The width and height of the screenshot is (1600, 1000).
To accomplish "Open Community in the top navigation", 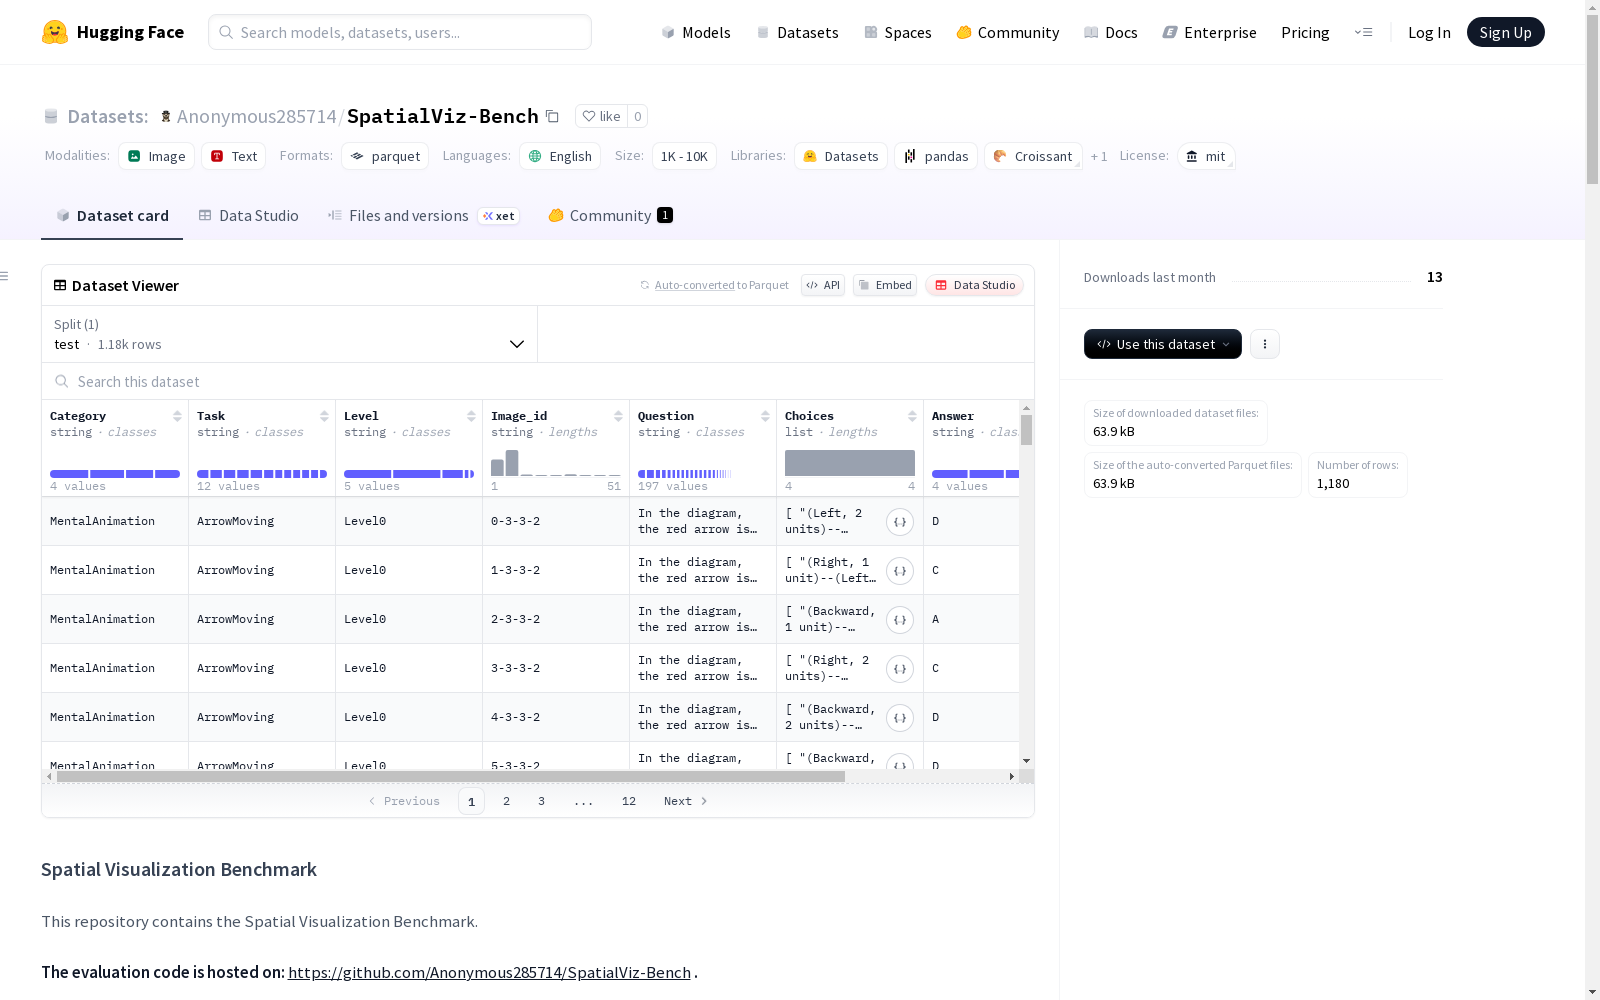I will pos(1008,32).
